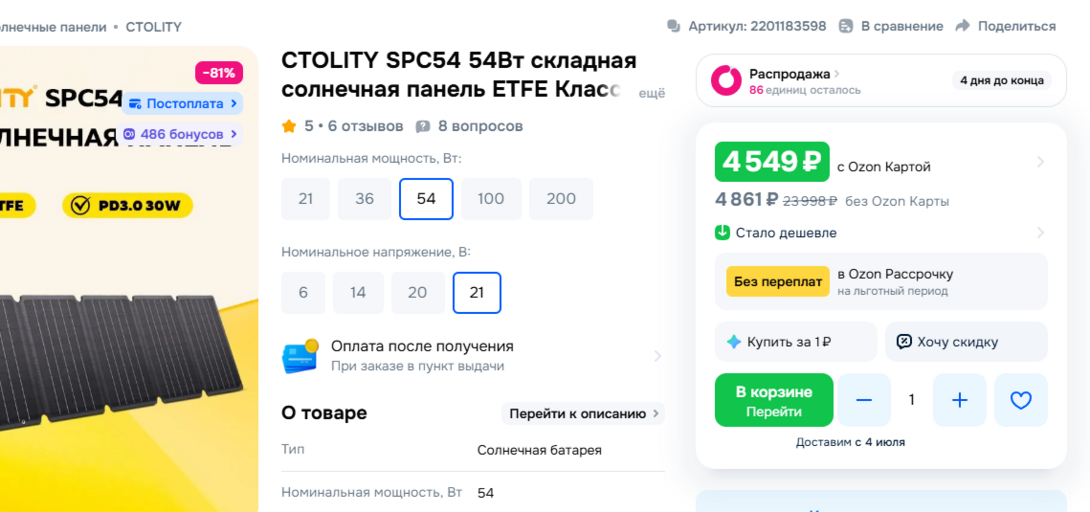Jump to description via Перейти к описанию

584,414
